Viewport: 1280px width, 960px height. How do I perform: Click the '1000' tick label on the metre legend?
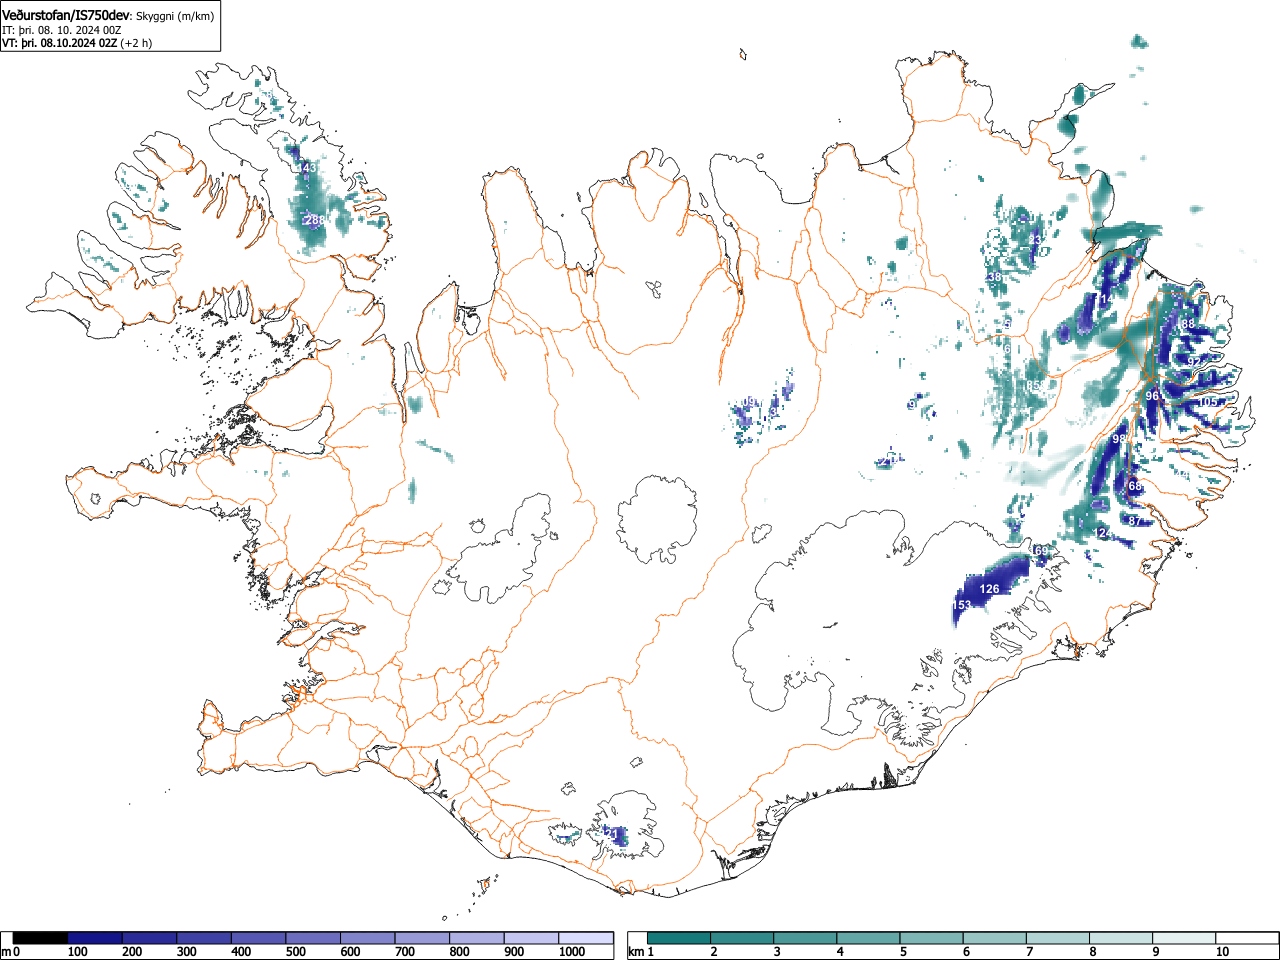(x=572, y=952)
